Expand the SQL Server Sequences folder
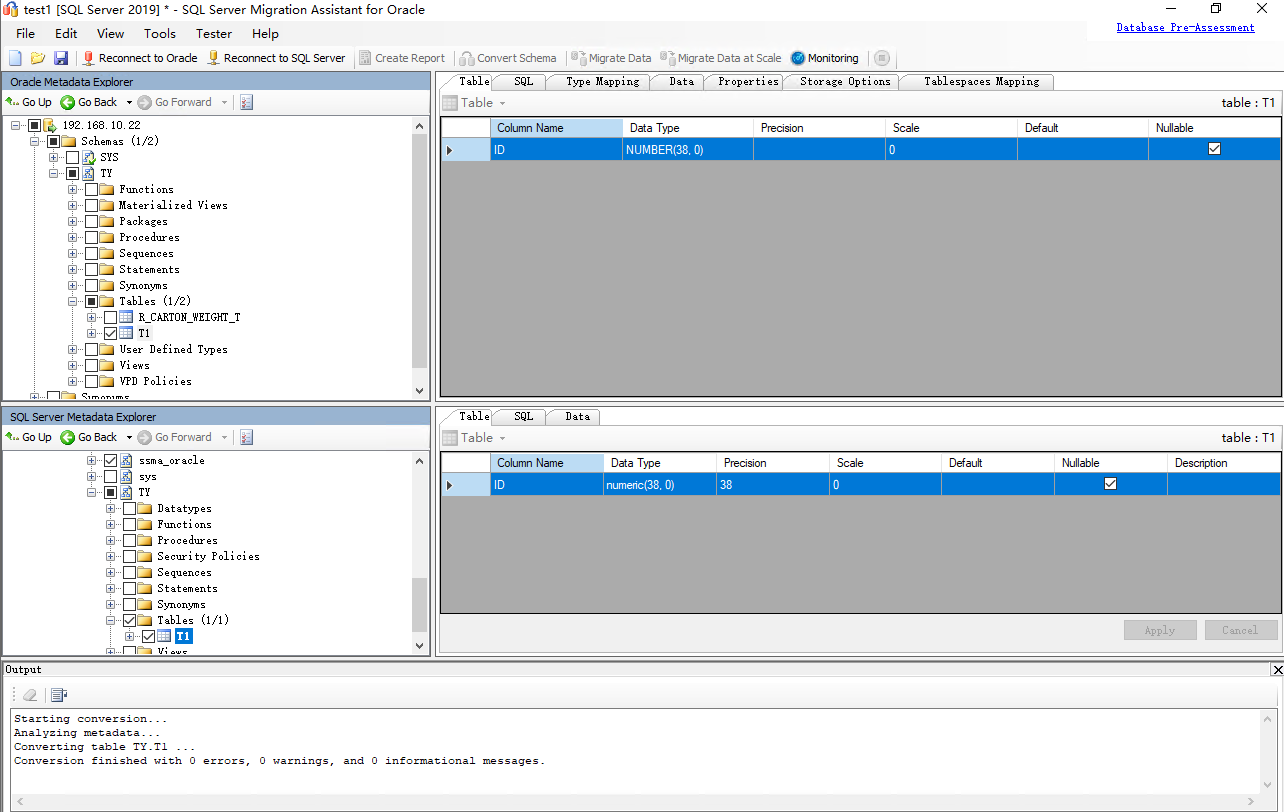This screenshot has width=1284, height=812. click(111, 572)
